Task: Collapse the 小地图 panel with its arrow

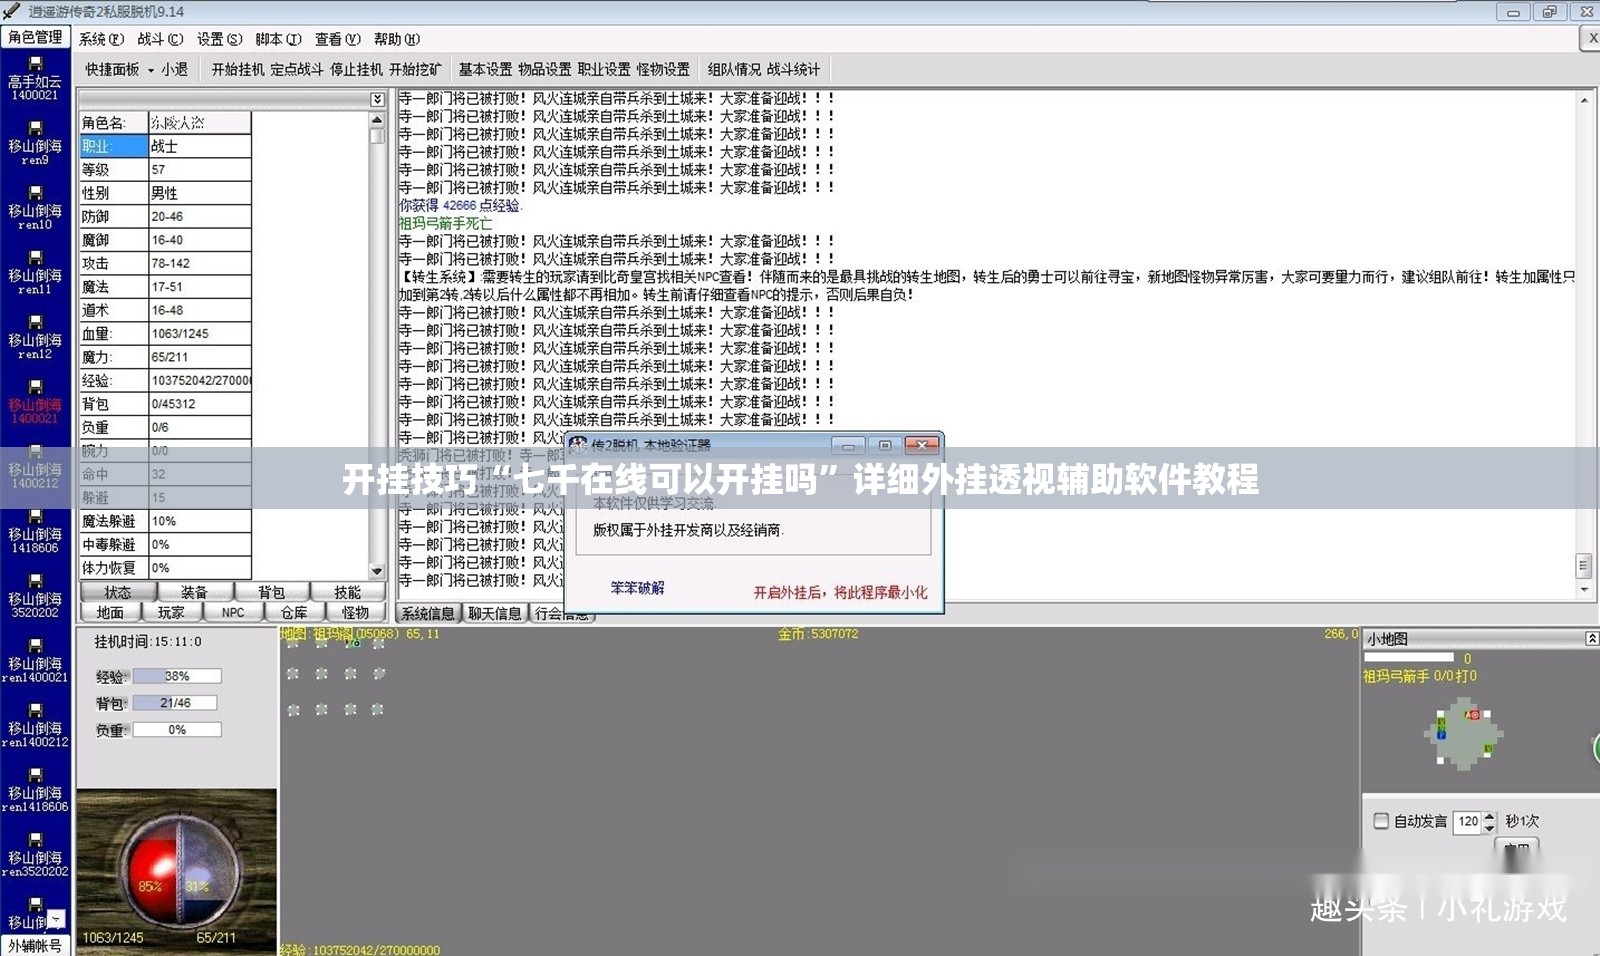Action: coord(1591,638)
